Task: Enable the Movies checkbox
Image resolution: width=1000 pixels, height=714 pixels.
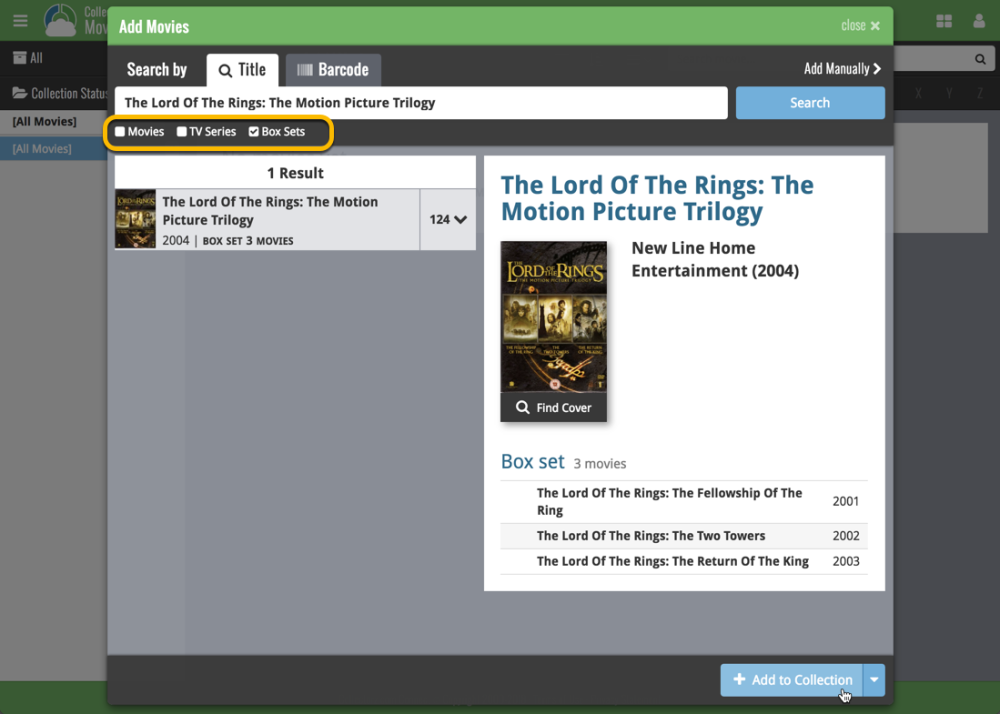Action: pos(120,132)
